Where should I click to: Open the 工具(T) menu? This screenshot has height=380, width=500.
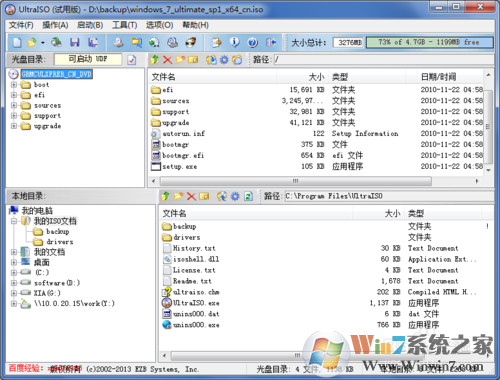click(x=125, y=25)
